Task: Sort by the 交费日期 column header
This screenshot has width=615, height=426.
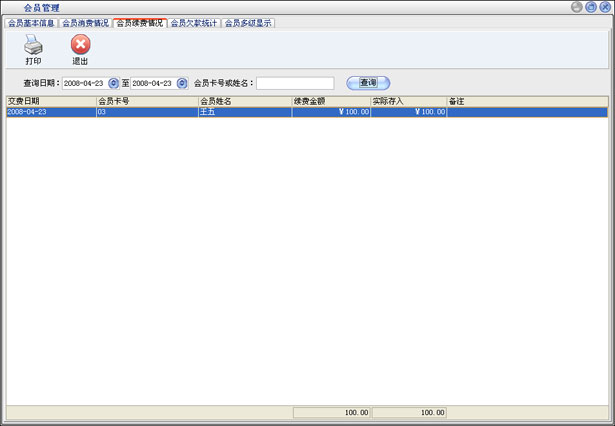Action: tap(50, 101)
